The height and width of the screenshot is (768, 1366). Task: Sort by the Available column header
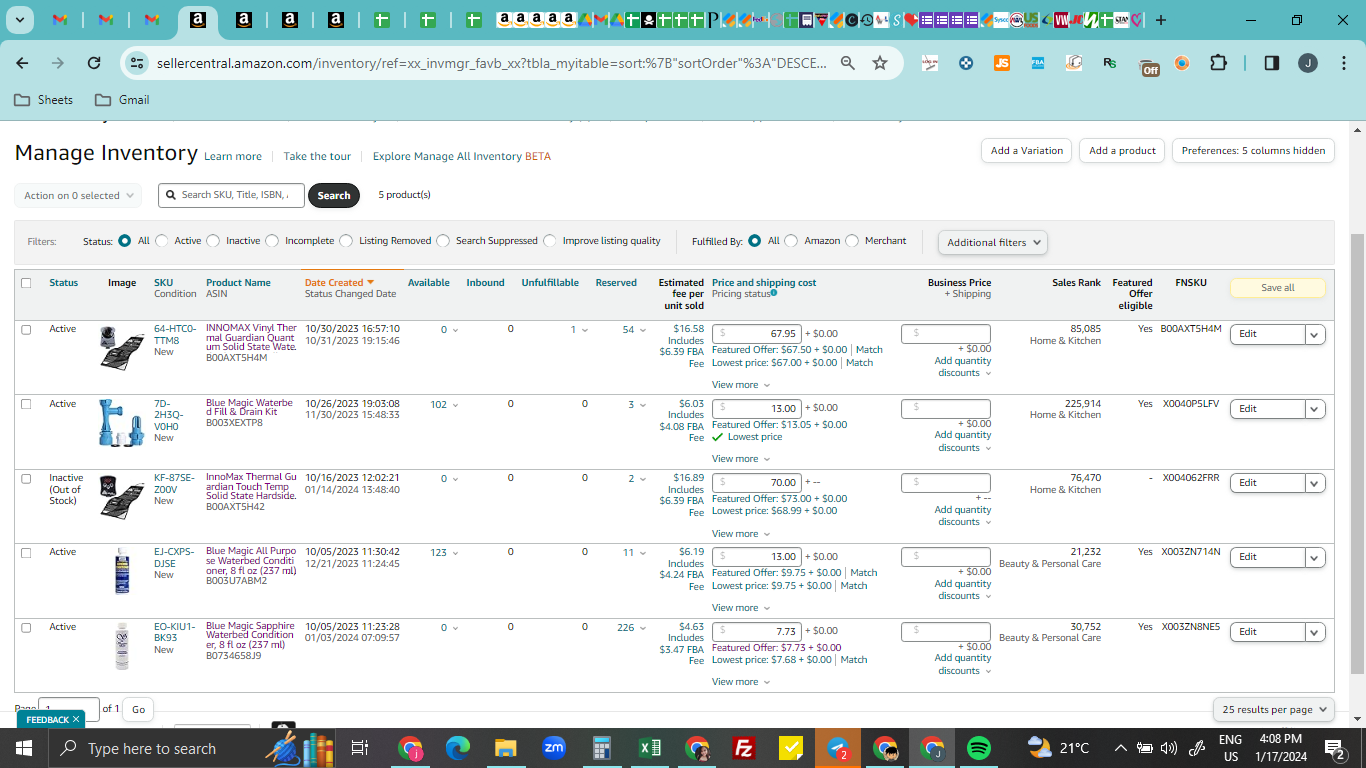click(x=428, y=283)
